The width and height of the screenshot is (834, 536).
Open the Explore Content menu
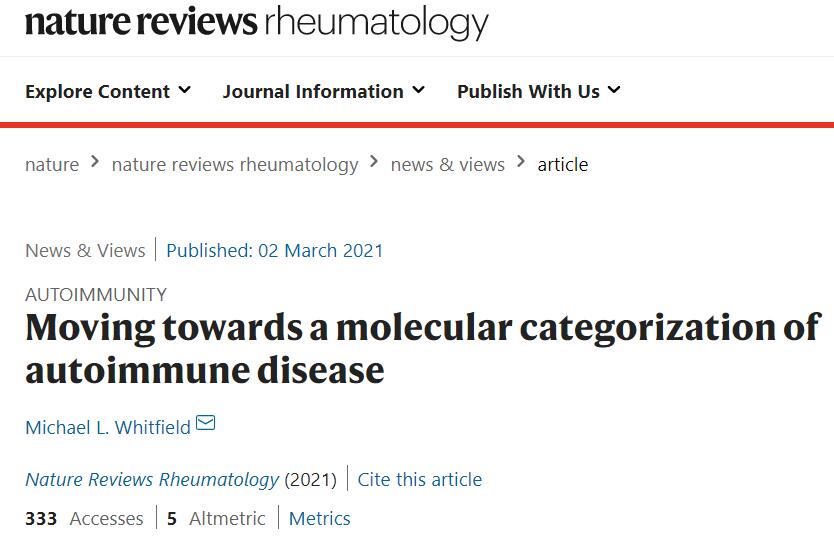108,91
